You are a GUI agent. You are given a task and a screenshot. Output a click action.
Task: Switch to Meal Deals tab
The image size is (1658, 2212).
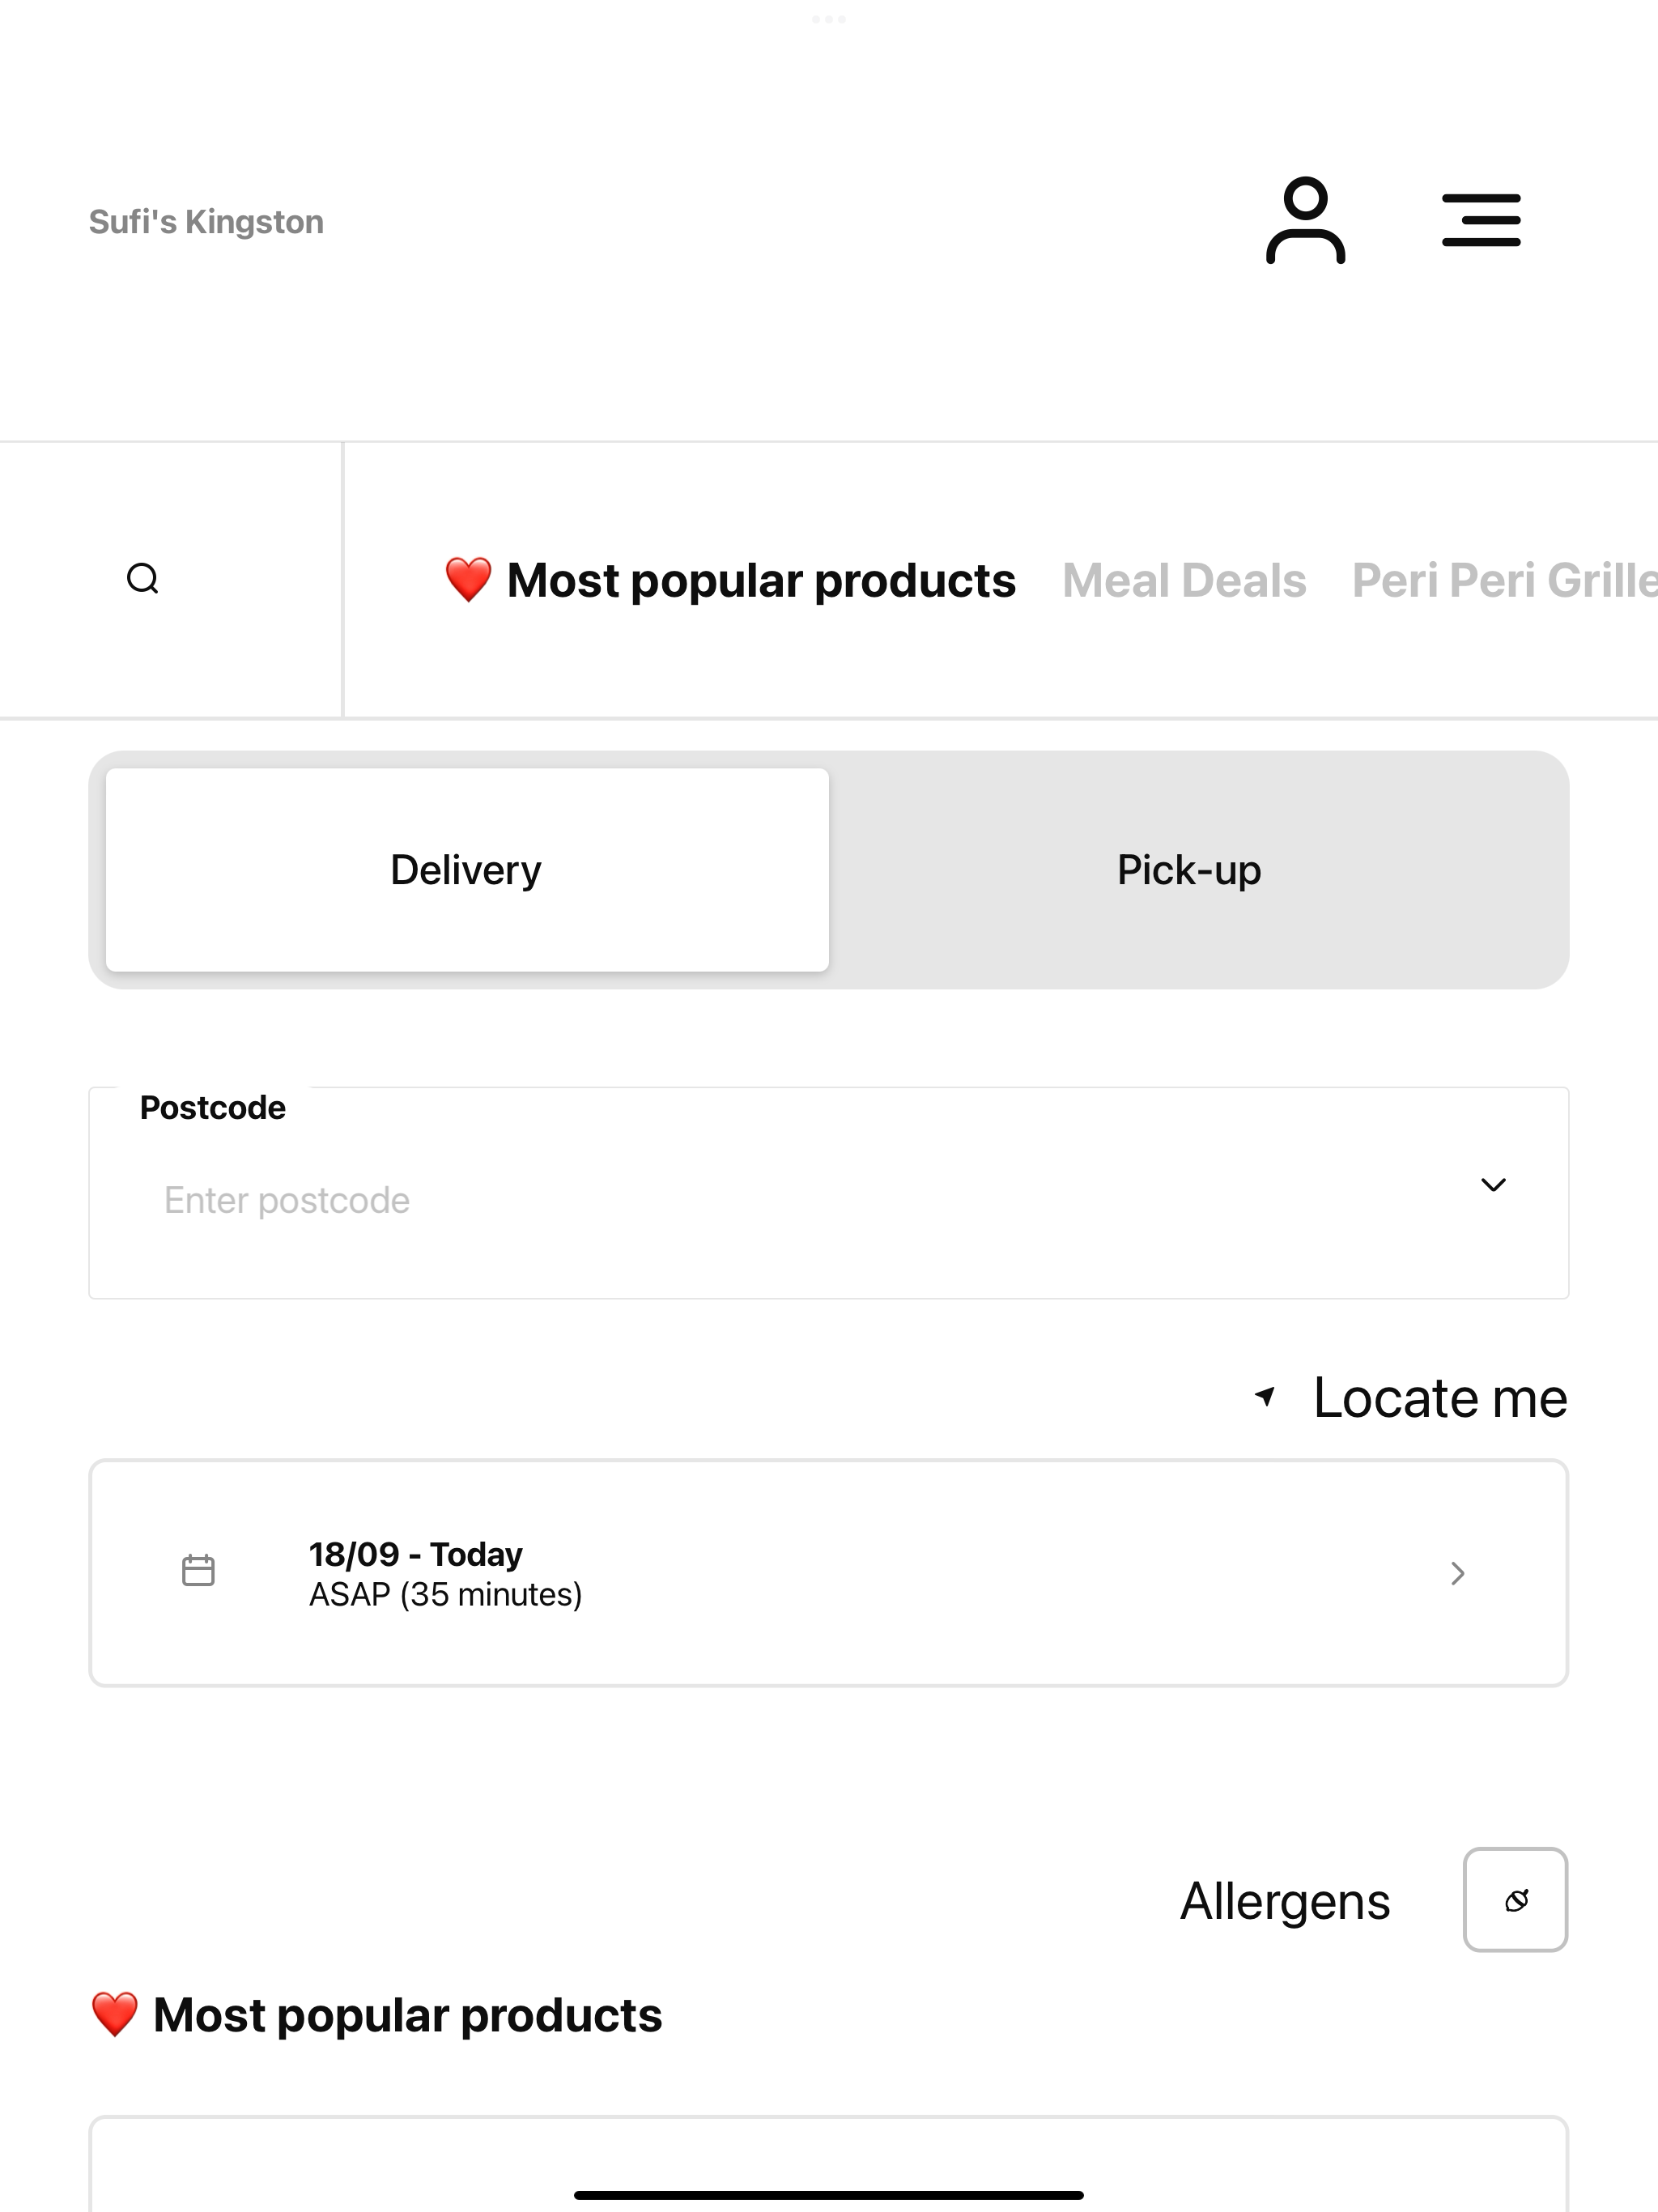click(x=1184, y=581)
